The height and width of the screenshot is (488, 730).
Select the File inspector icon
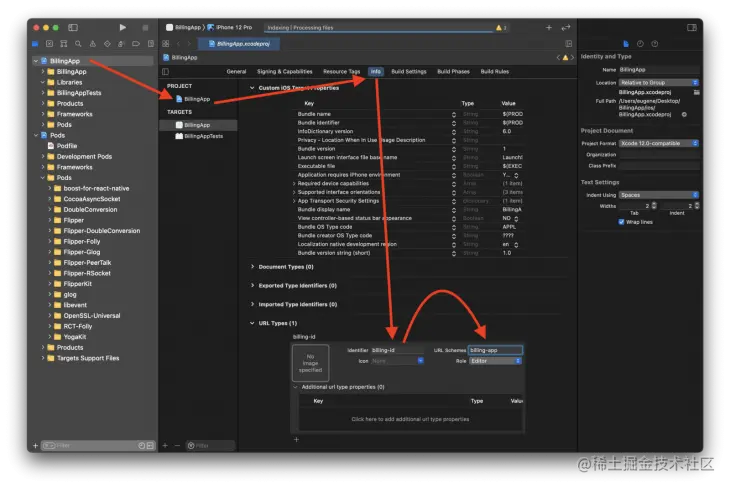point(626,44)
